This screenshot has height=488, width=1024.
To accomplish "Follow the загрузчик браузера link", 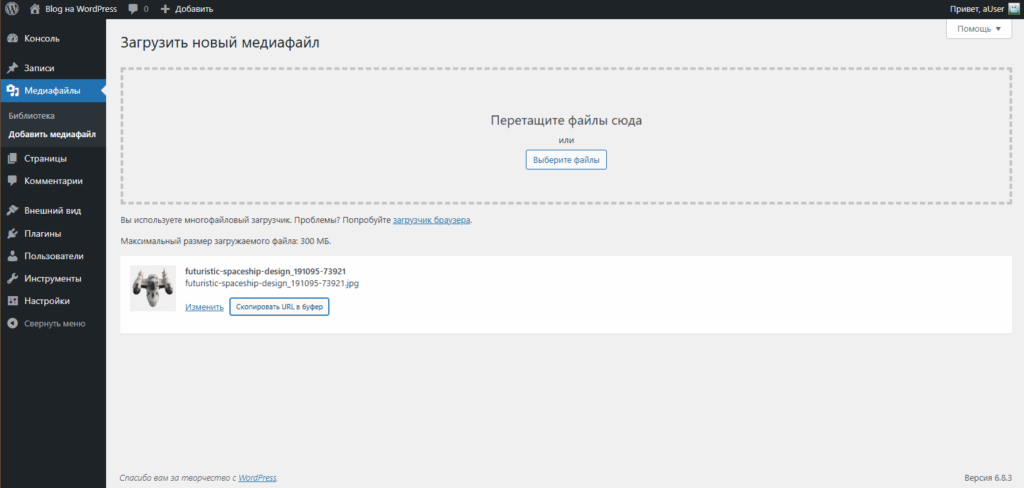I will 431,220.
